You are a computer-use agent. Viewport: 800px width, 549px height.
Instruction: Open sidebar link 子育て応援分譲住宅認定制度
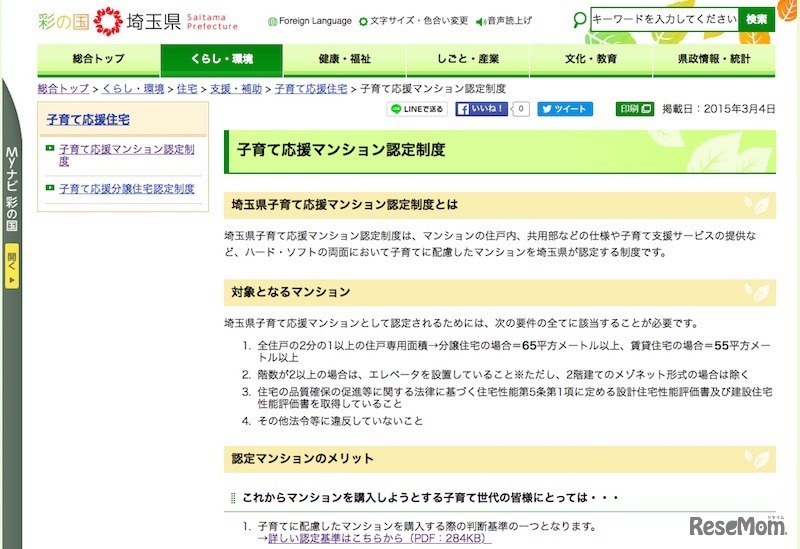(x=127, y=189)
